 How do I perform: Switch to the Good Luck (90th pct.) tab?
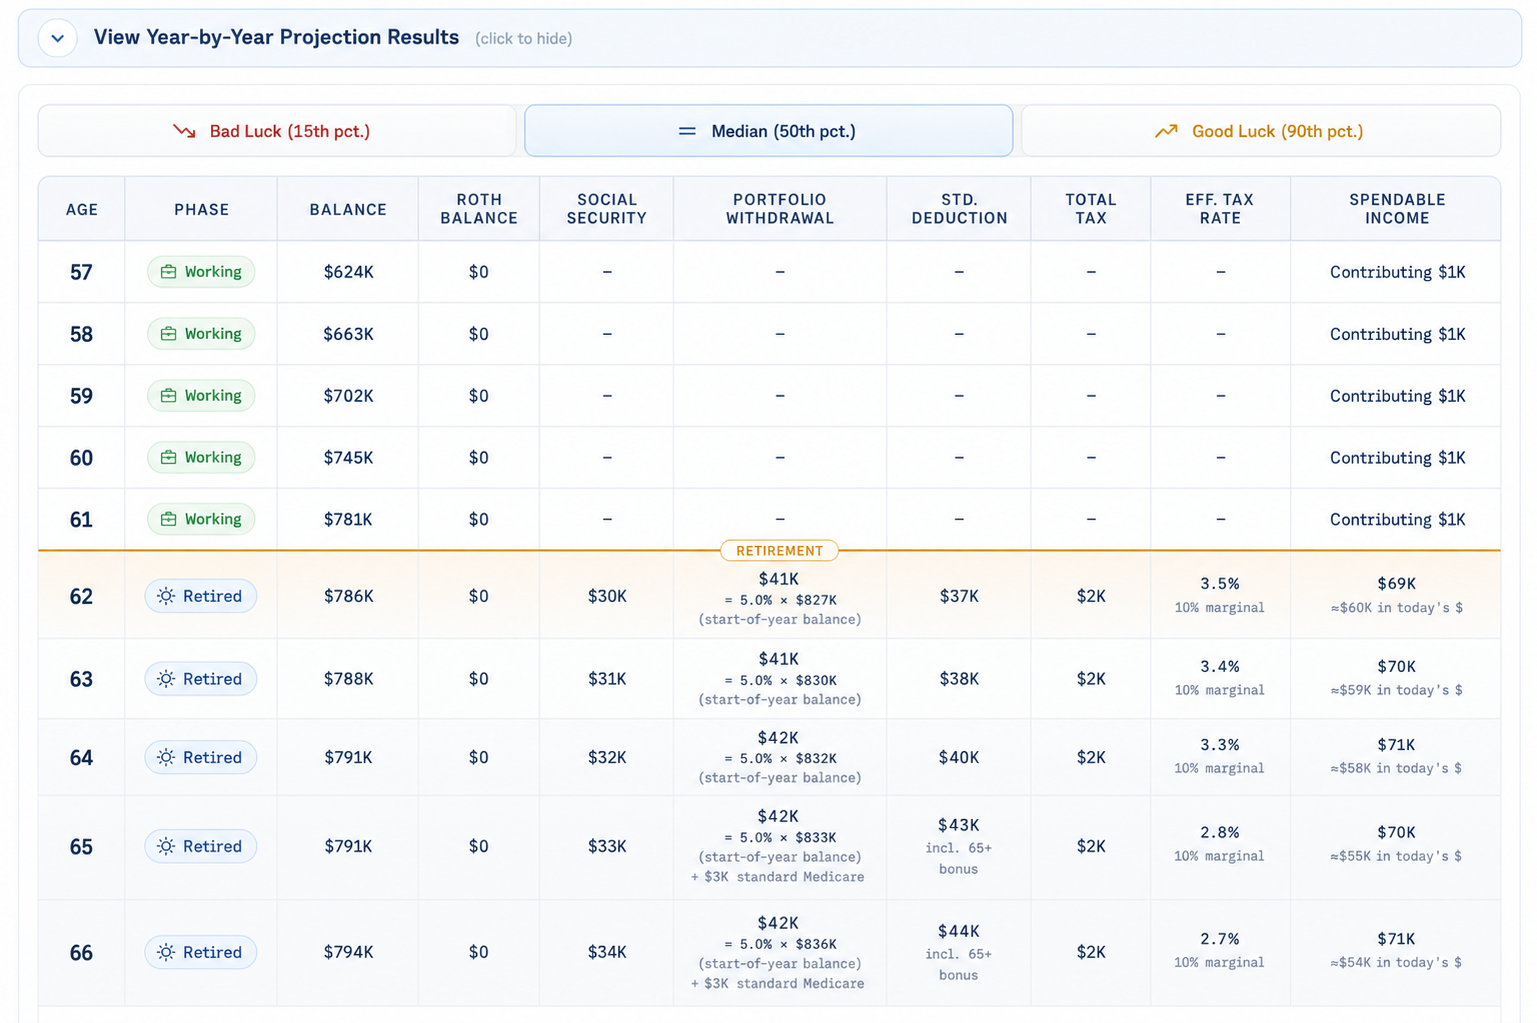[1260, 131]
